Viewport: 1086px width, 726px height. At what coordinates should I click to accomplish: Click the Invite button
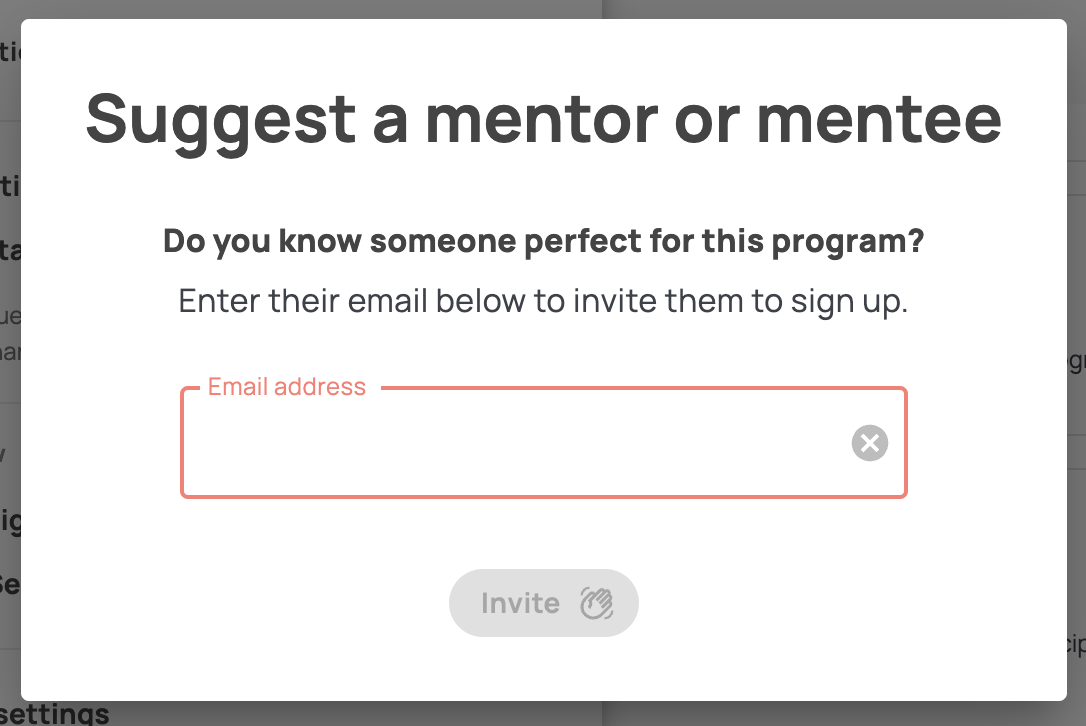click(x=544, y=603)
